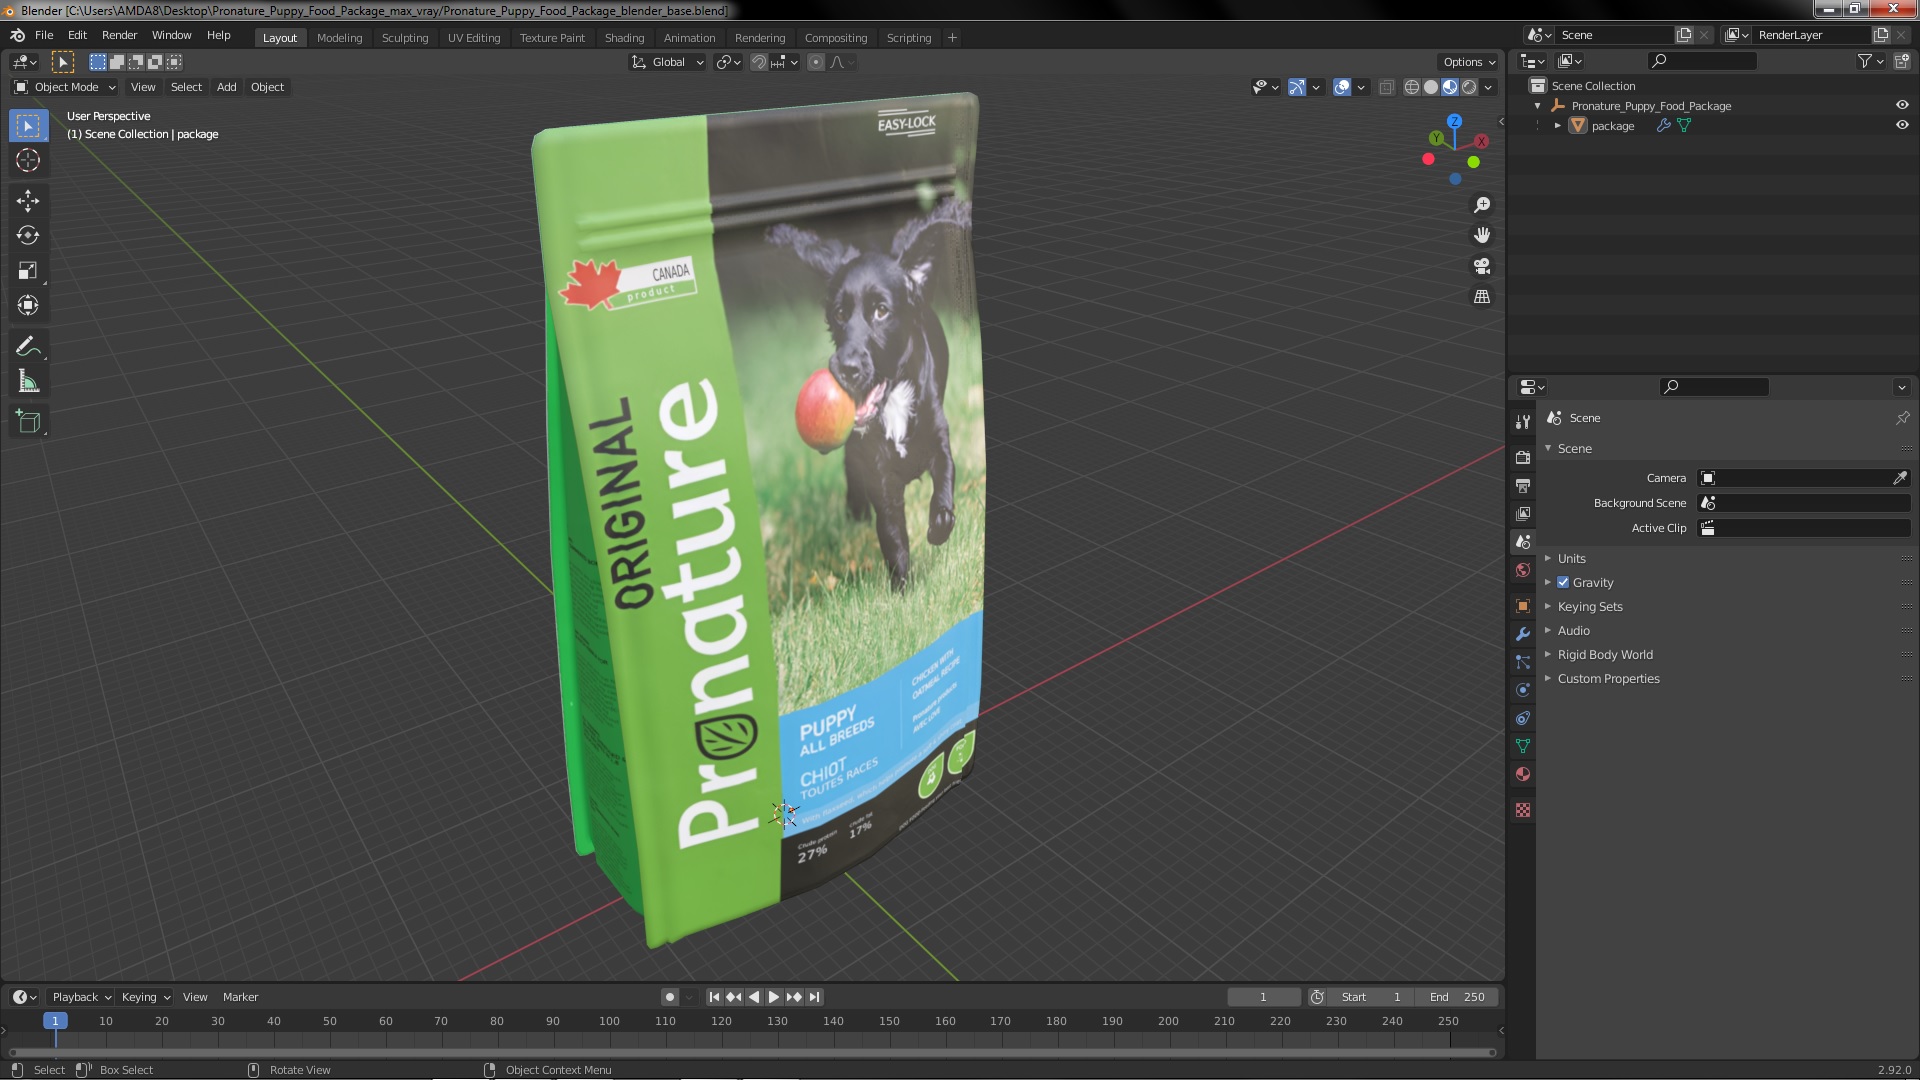Click the Keying menu in timeline

(145, 997)
